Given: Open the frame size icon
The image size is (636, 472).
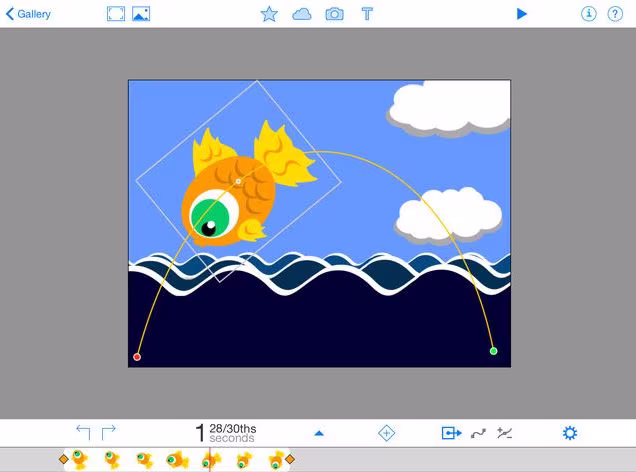Looking at the screenshot, I should click(116, 14).
